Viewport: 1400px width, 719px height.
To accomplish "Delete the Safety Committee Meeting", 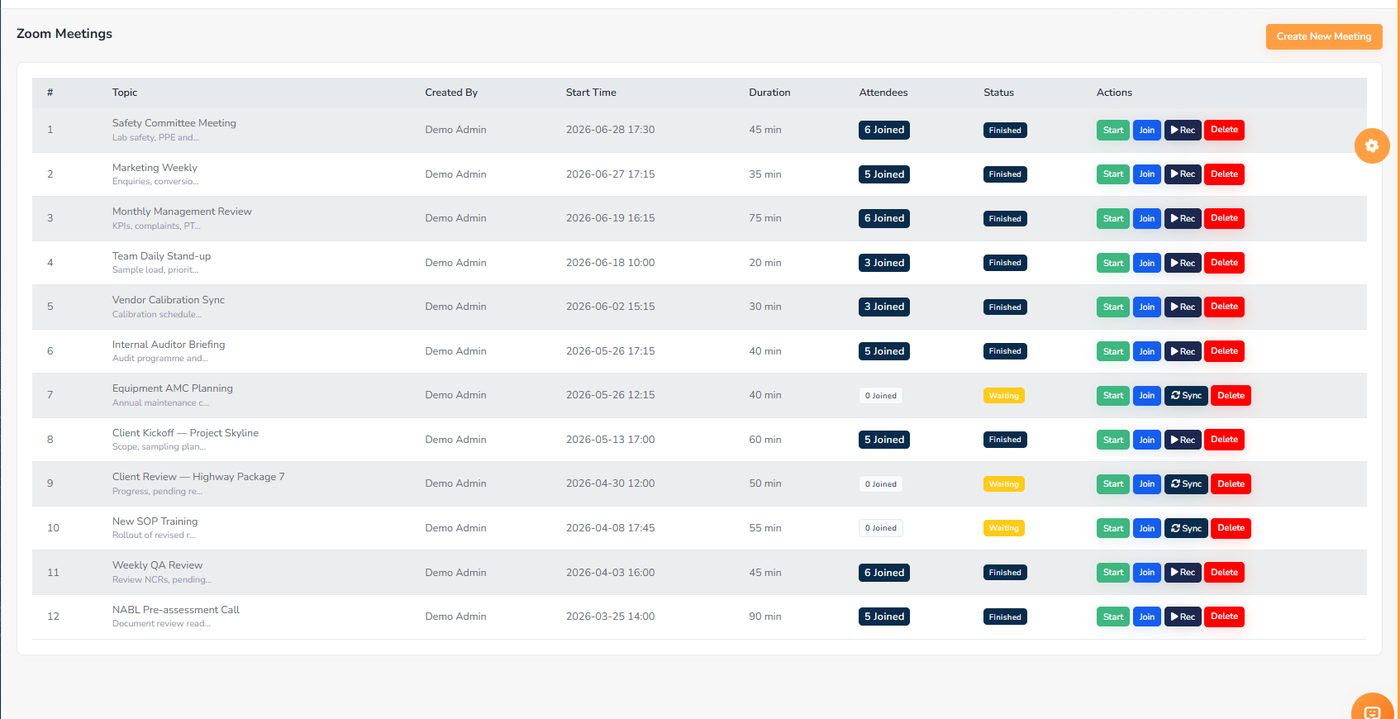I will 1224,130.
